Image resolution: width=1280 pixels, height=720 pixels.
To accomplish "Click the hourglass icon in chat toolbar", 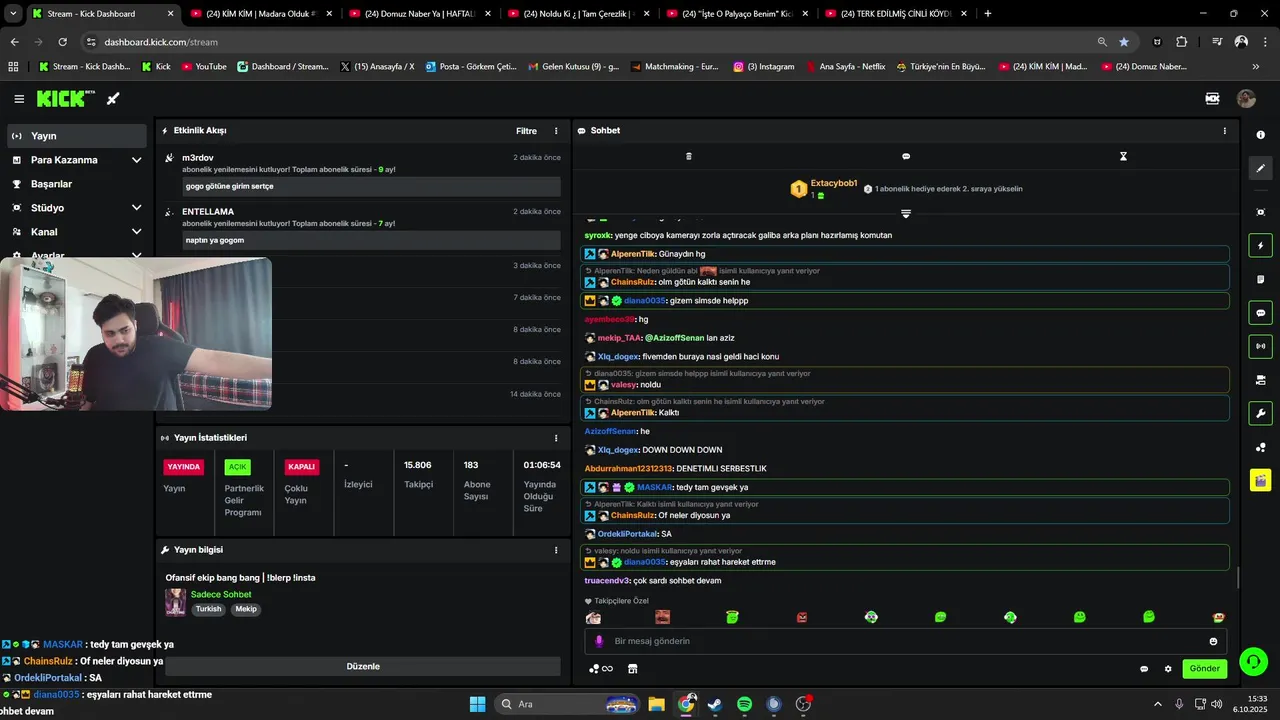I will pos(1123,157).
